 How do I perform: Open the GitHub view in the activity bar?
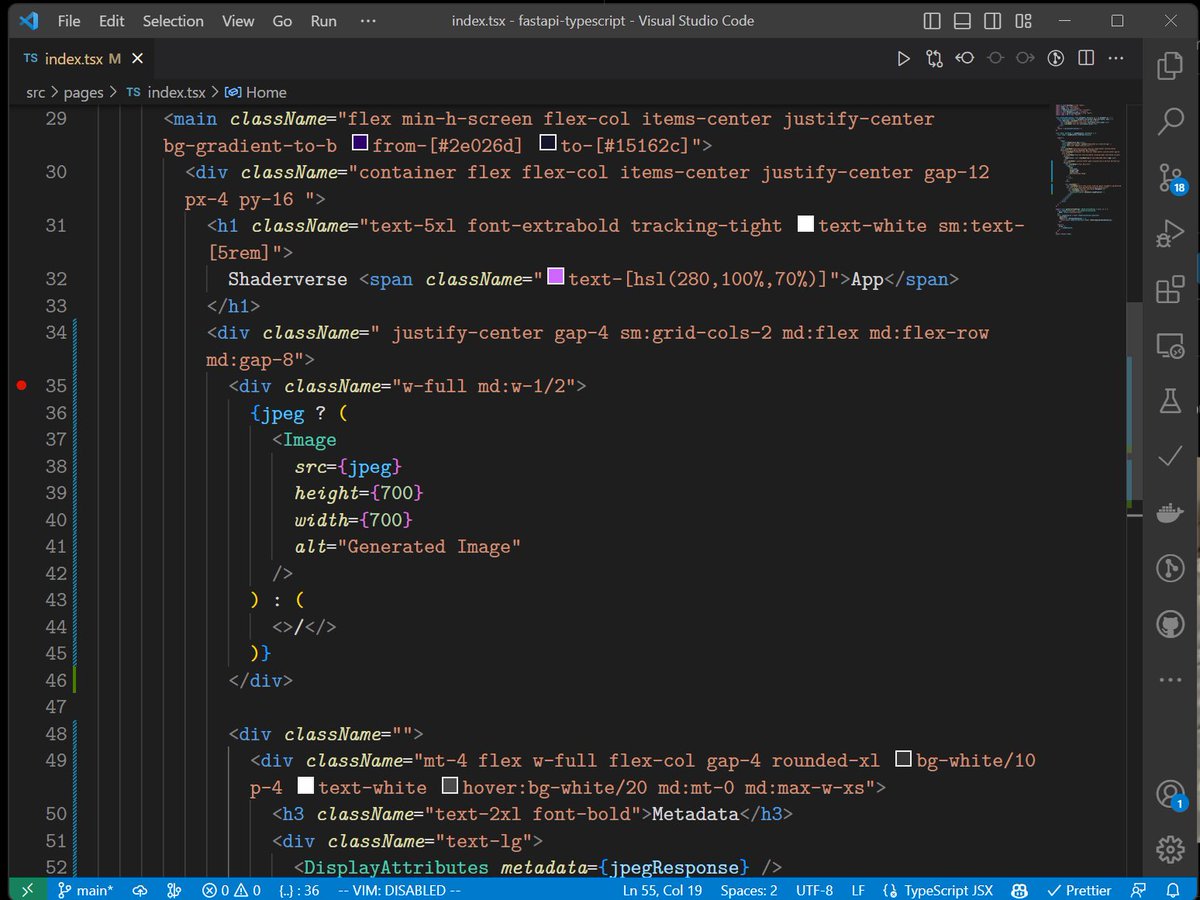[1170, 625]
